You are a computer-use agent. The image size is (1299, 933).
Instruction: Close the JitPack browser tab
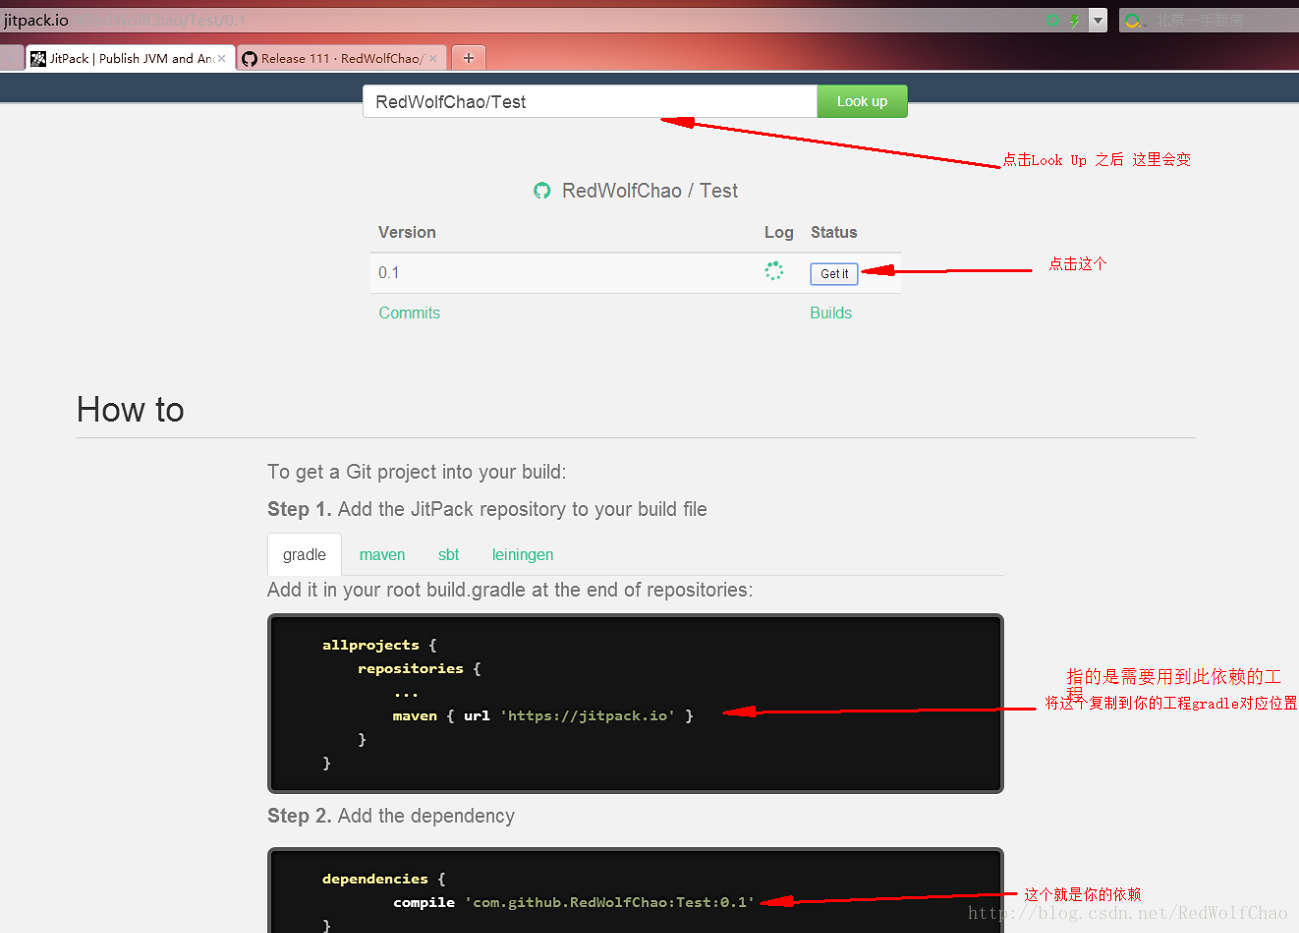coord(222,59)
